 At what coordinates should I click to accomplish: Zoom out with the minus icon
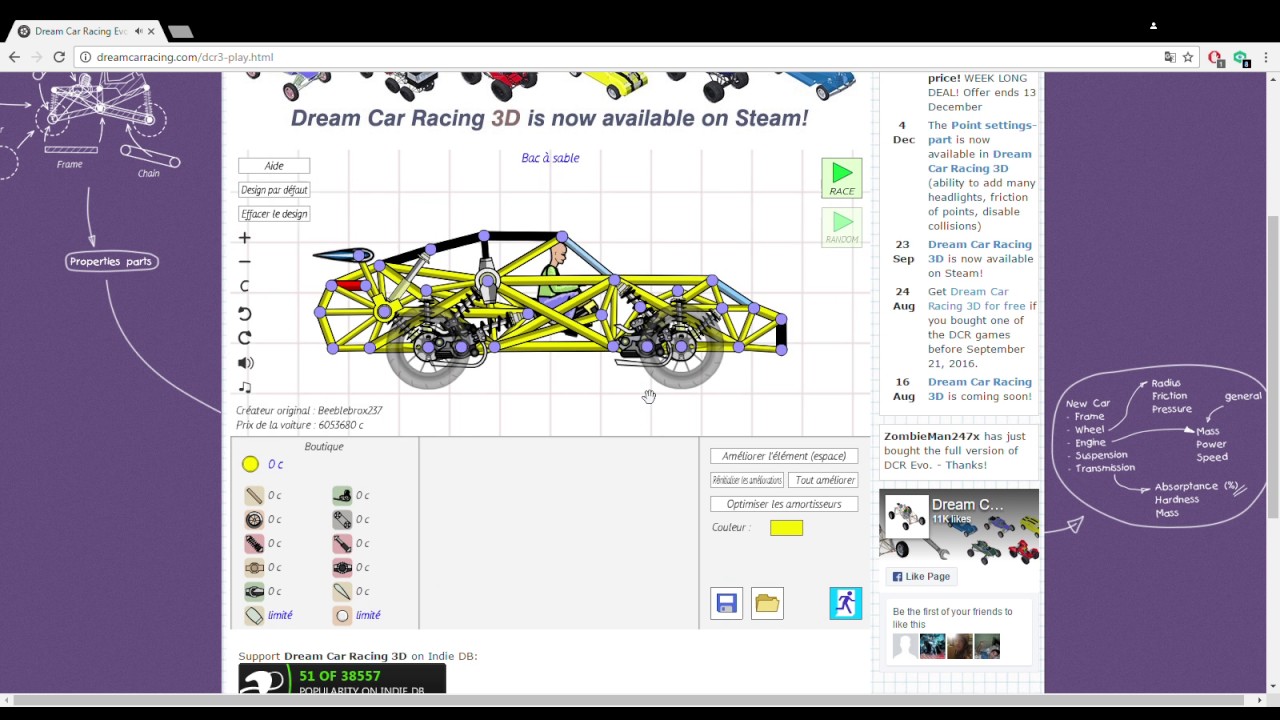(x=245, y=262)
